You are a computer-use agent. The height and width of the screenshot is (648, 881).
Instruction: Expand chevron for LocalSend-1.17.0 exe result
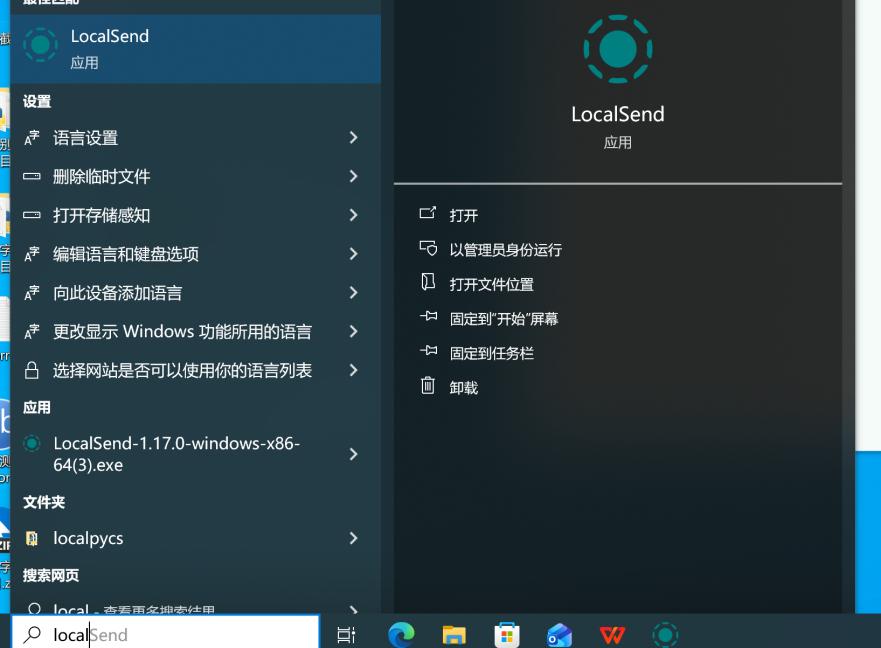click(x=353, y=454)
